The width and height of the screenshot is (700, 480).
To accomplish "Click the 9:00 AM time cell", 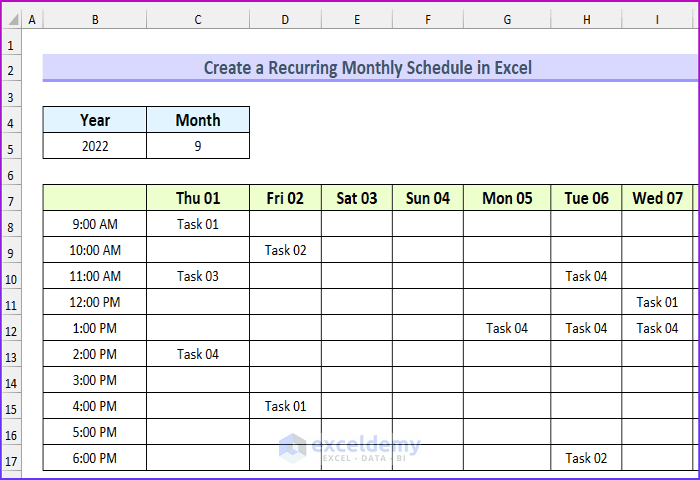I will click(x=95, y=224).
